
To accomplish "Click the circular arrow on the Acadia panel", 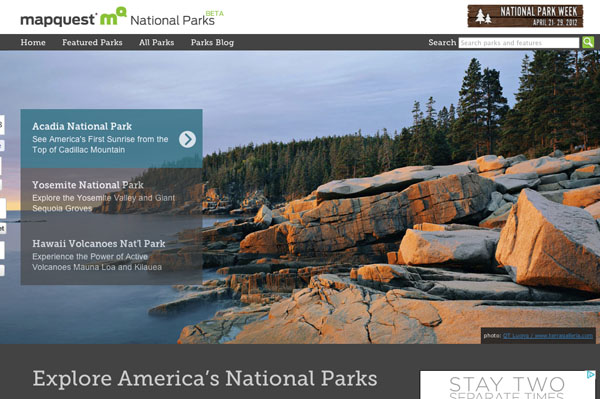I will 187,139.
